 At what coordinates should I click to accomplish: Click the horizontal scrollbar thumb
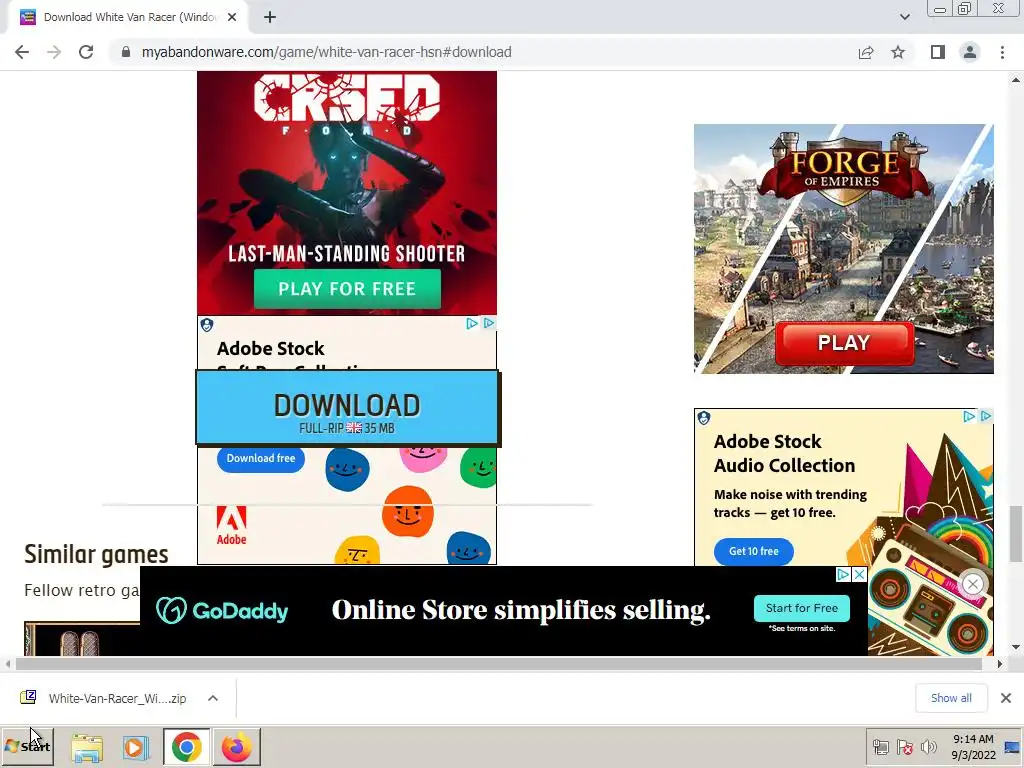click(x=498, y=664)
